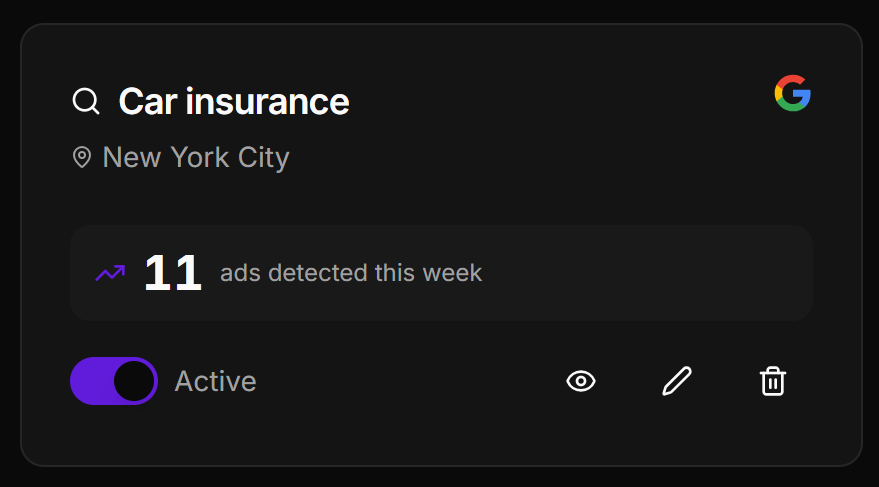
Task: Click the word "City" in the location line
Action: 263,158
